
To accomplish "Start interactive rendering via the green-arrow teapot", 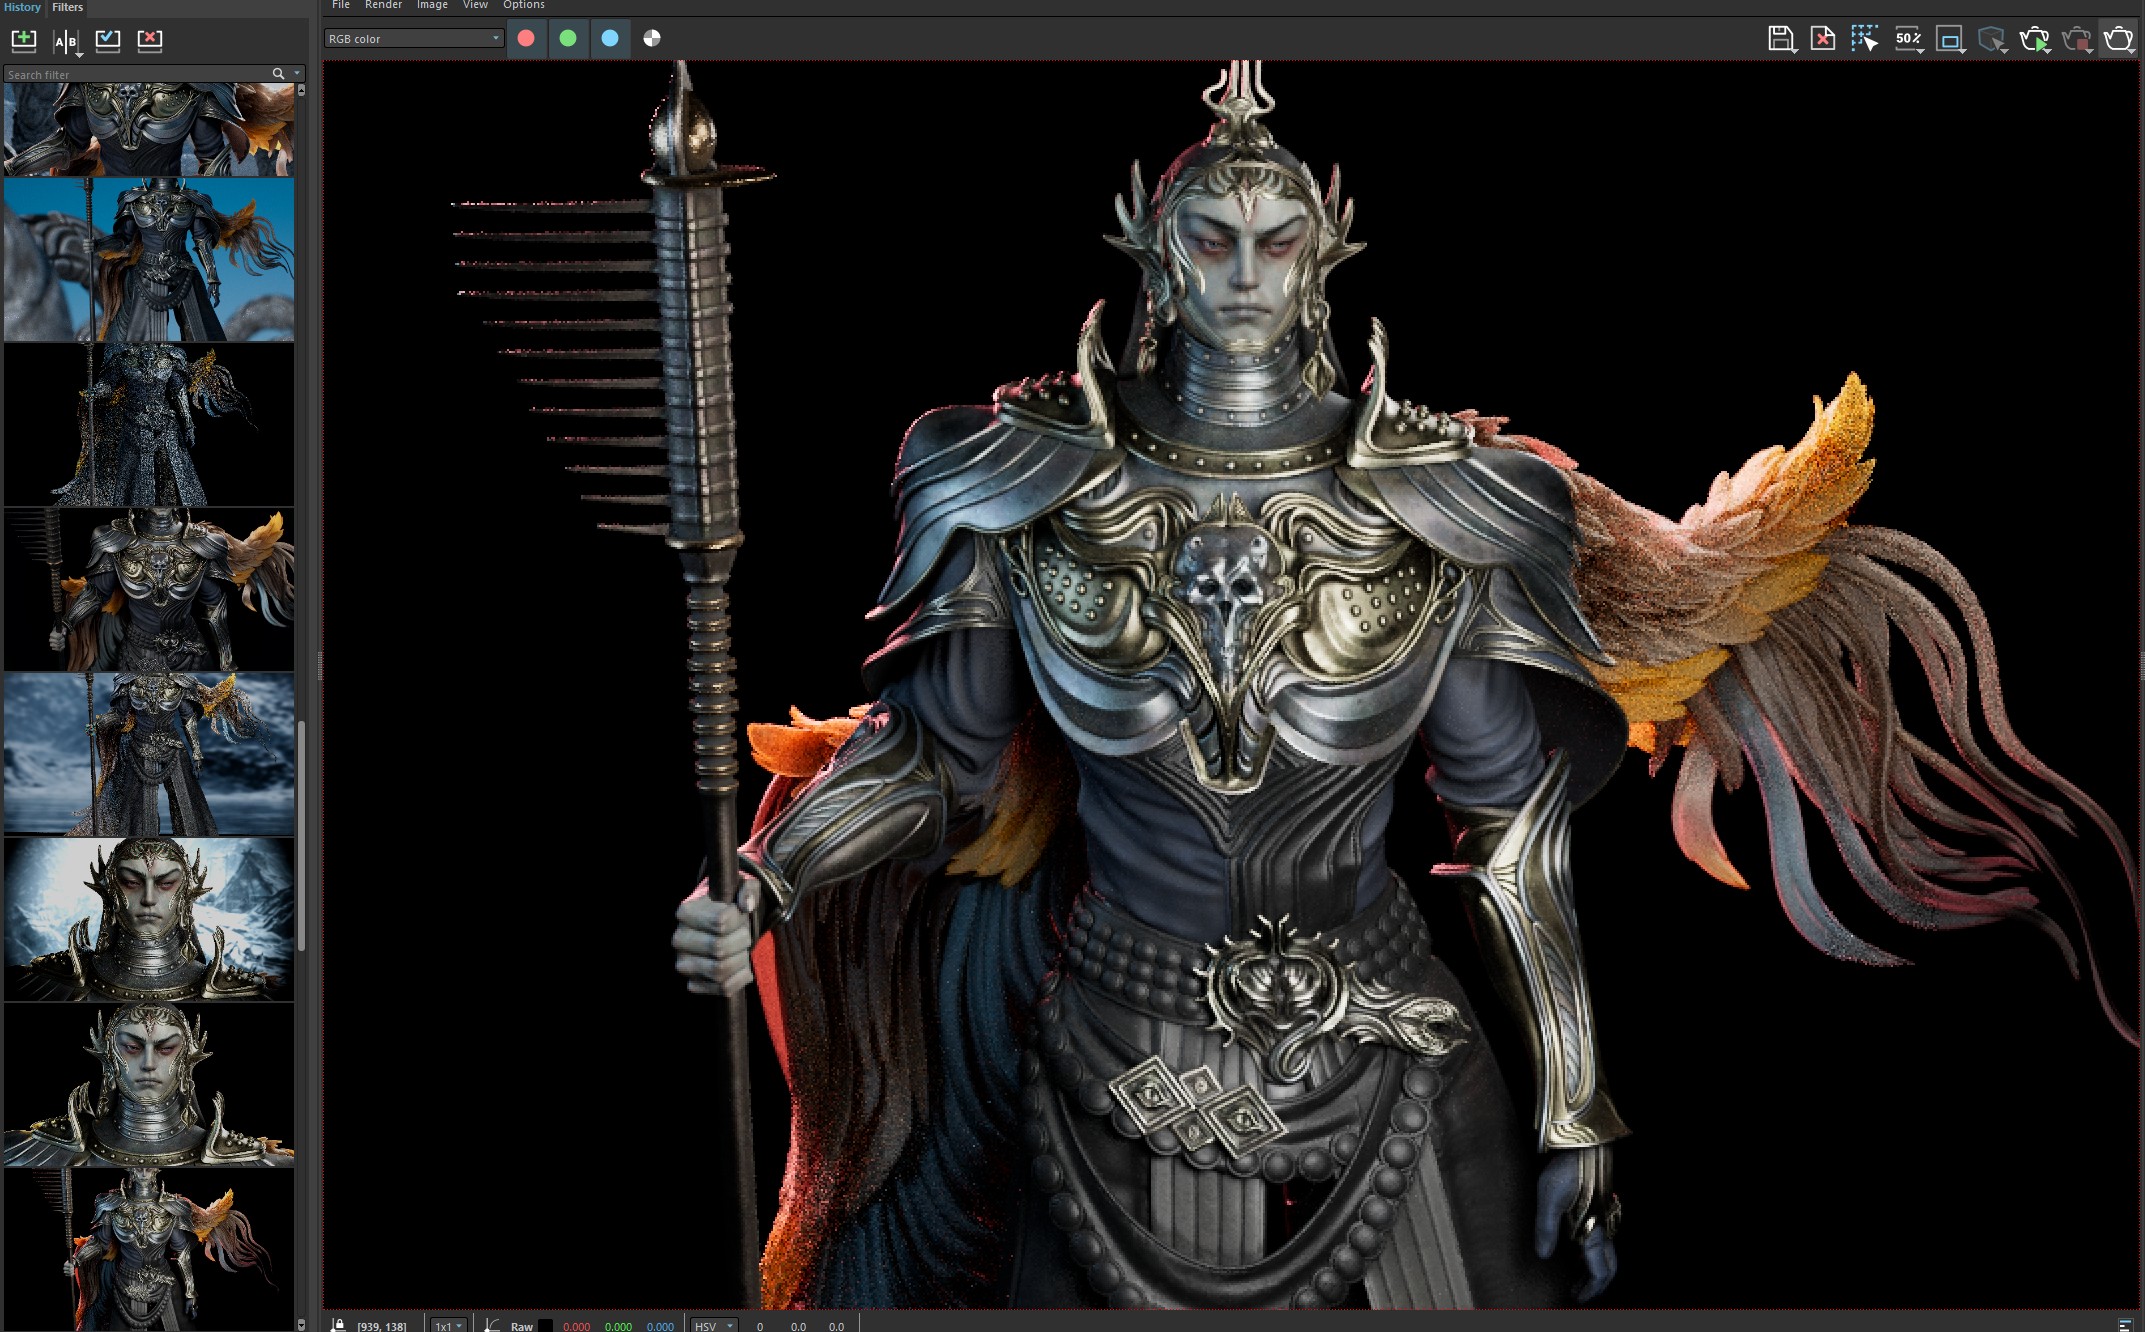I will click(x=2034, y=39).
